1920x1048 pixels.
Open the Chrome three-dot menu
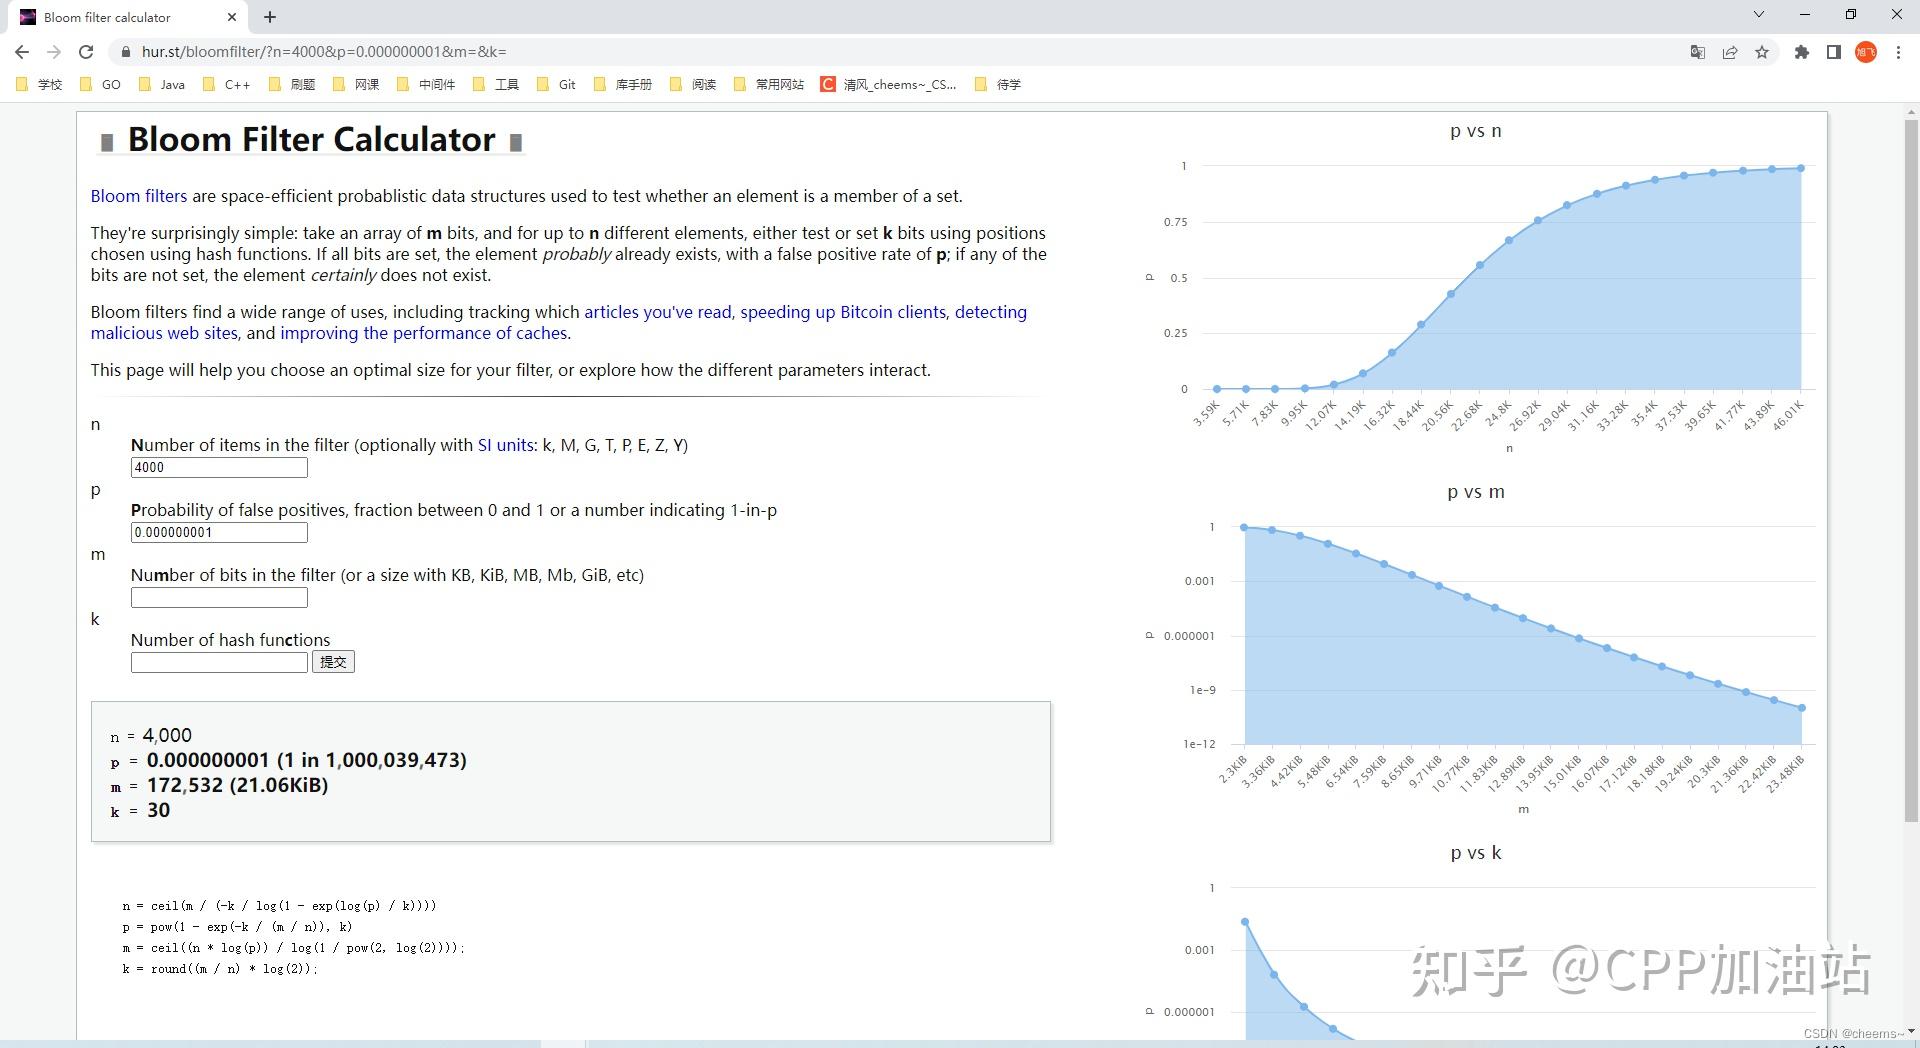[x=1898, y=52]
